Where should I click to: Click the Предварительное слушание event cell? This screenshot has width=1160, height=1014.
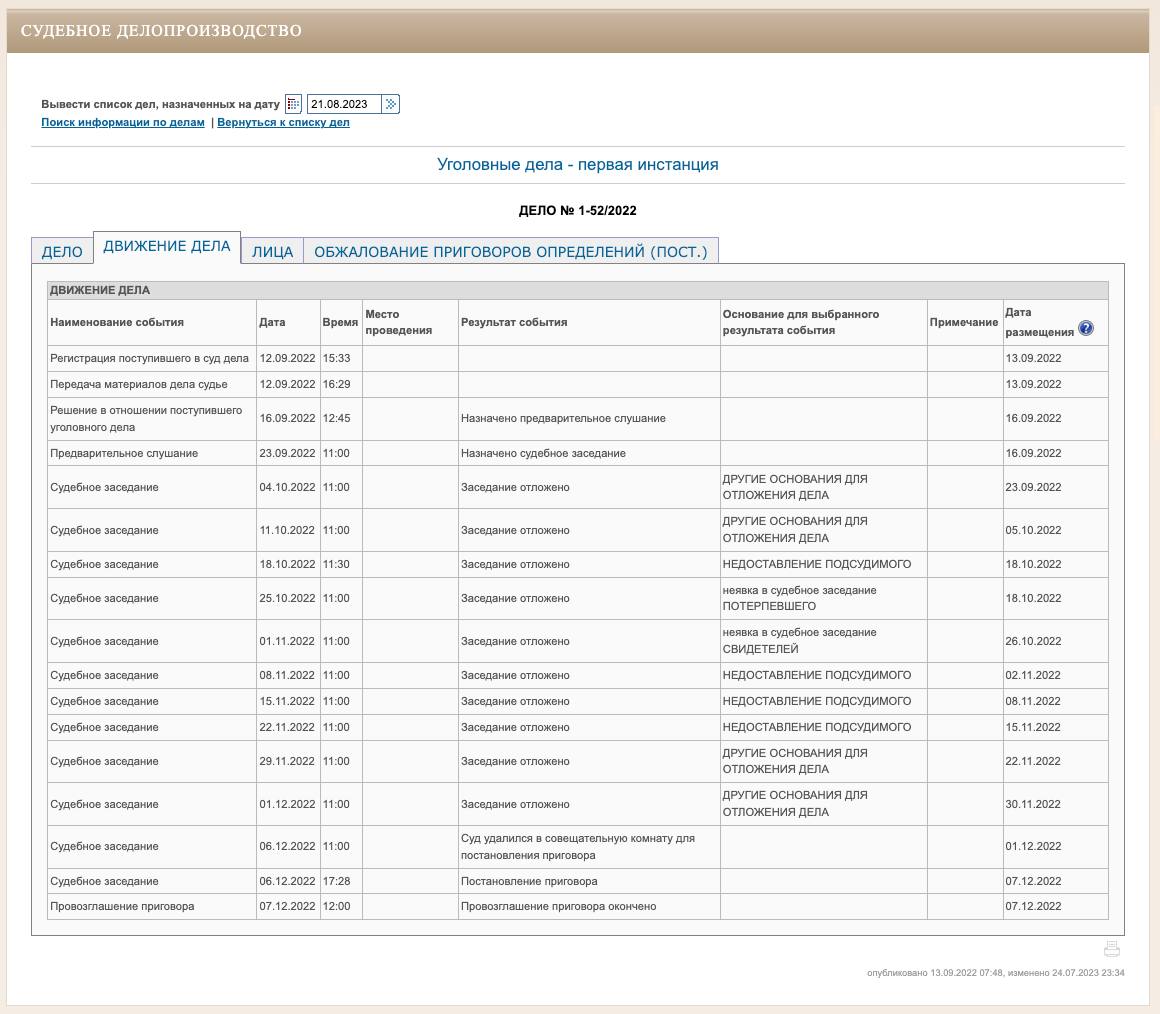pyautogui.click(x=124, y=453)
